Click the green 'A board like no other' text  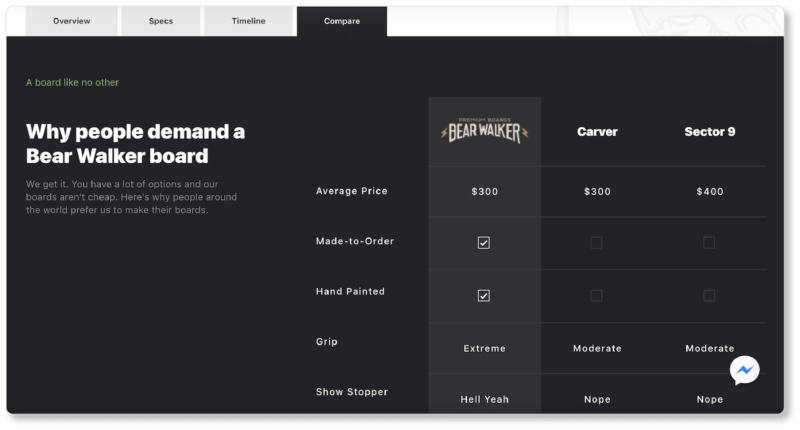click(x=72, y=82)
